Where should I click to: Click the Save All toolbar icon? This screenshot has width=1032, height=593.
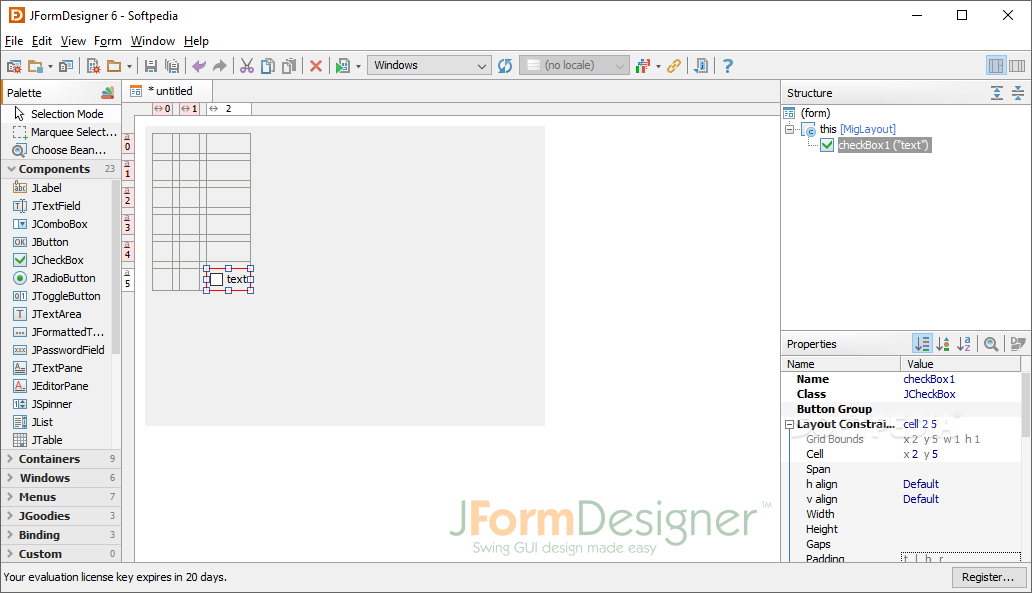click(172, 66)
